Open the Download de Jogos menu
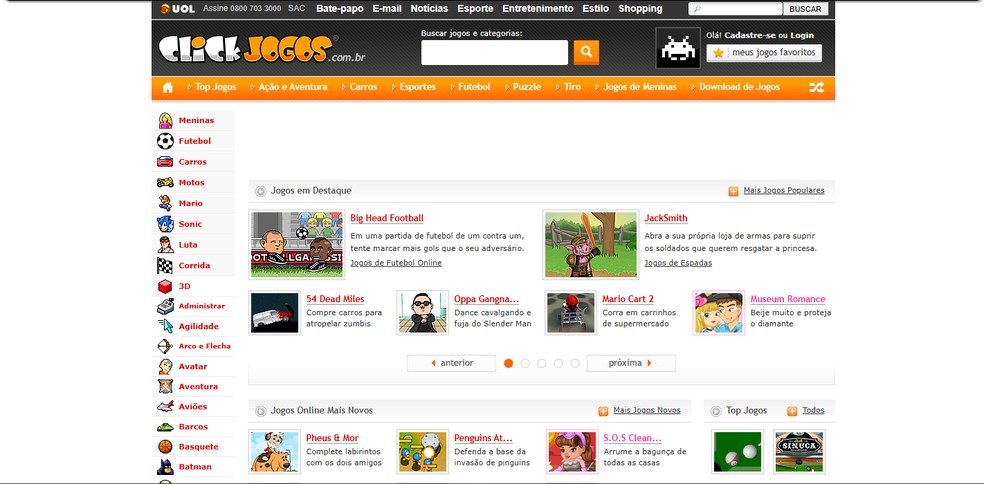 coord(739,87)
